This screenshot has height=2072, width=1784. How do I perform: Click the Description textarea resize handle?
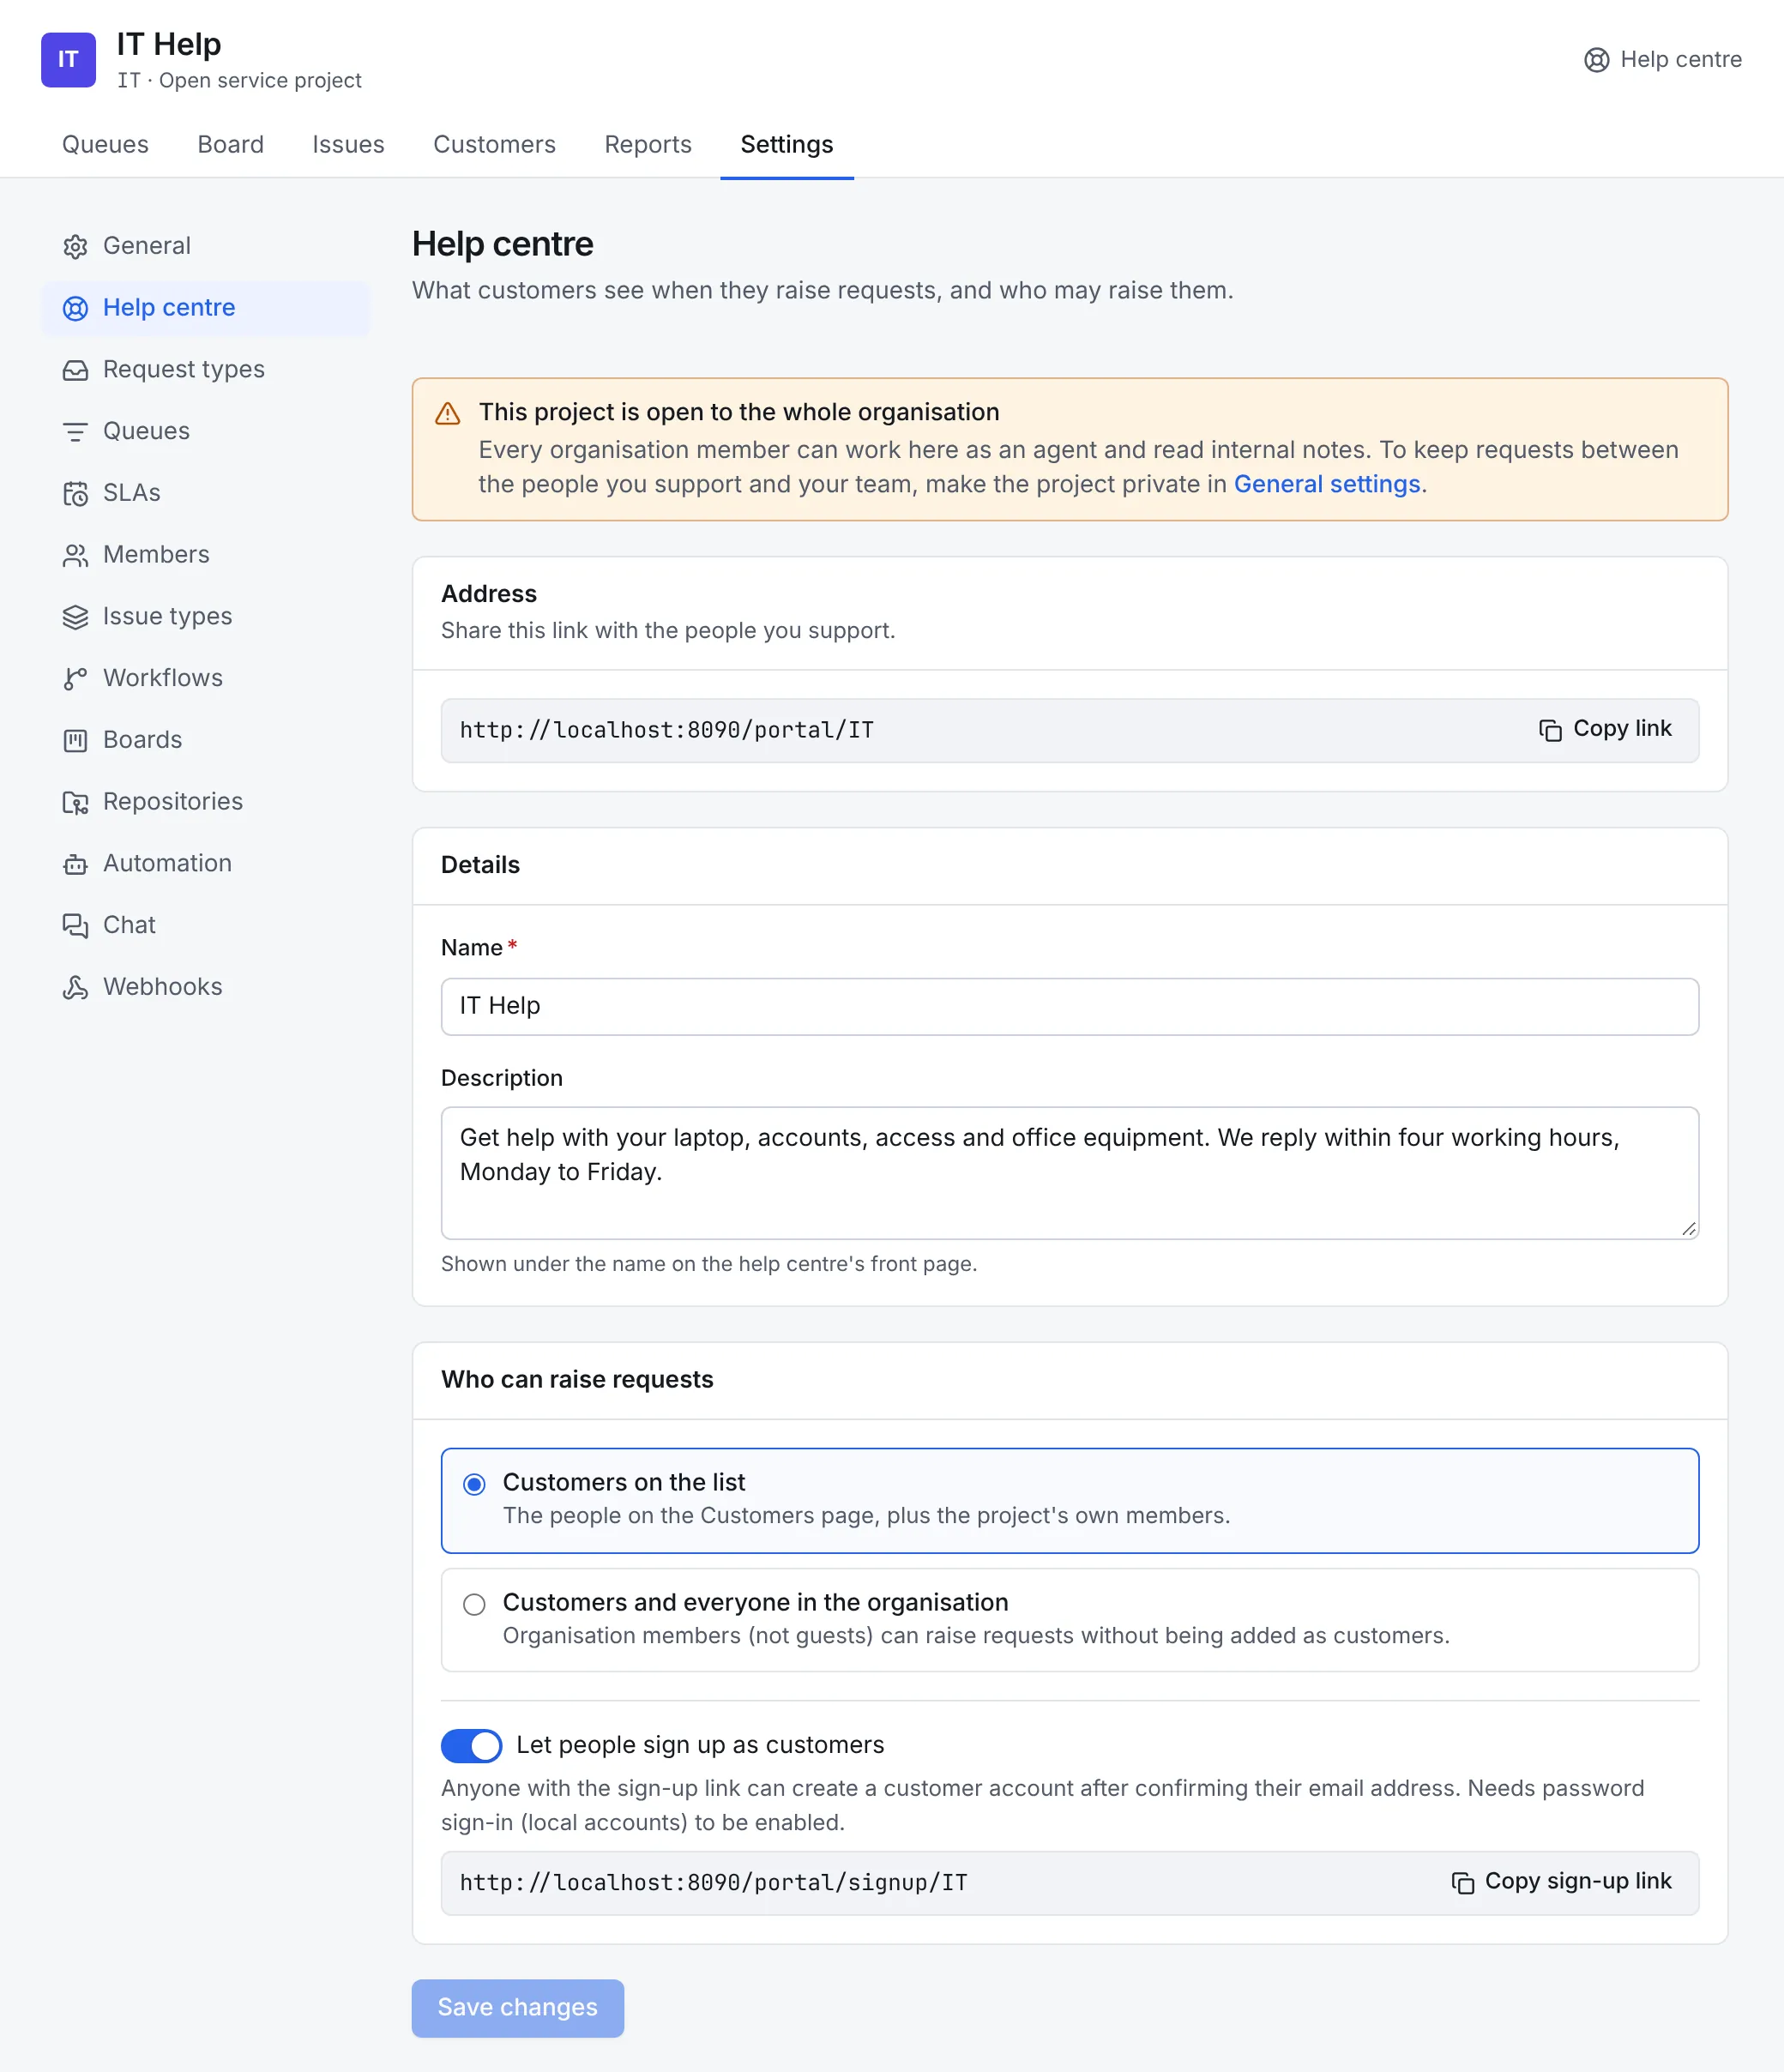click(x=1688, y=1228)
